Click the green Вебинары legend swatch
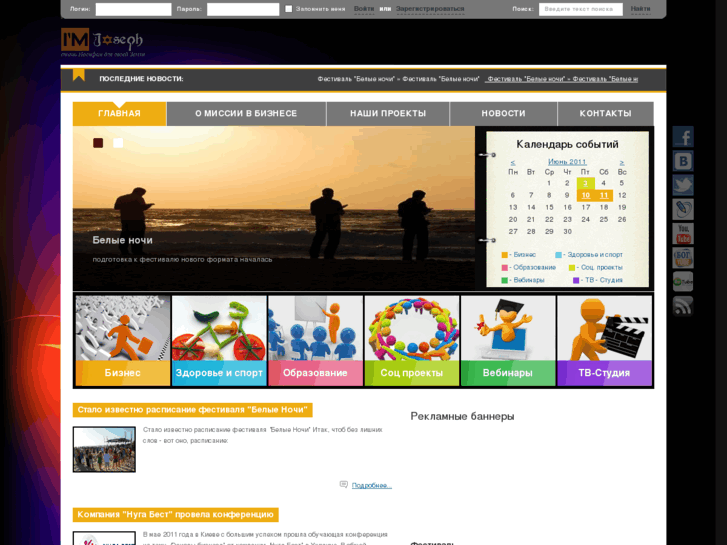The width and height of the screenshot is (727, 545). 504,281
